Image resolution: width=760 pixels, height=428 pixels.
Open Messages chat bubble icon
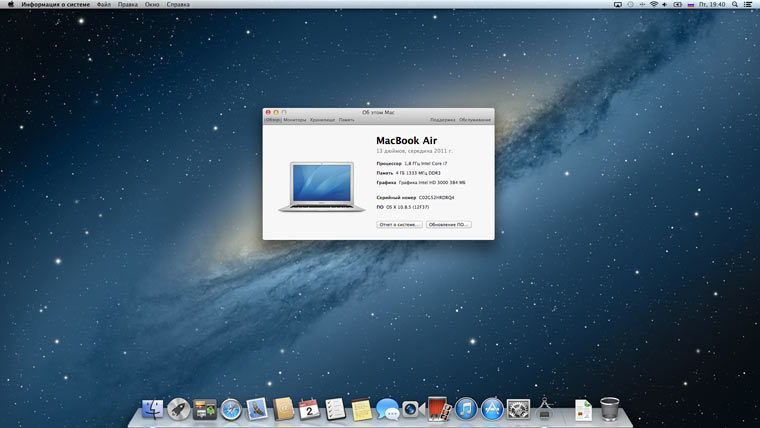click(387, 408)
